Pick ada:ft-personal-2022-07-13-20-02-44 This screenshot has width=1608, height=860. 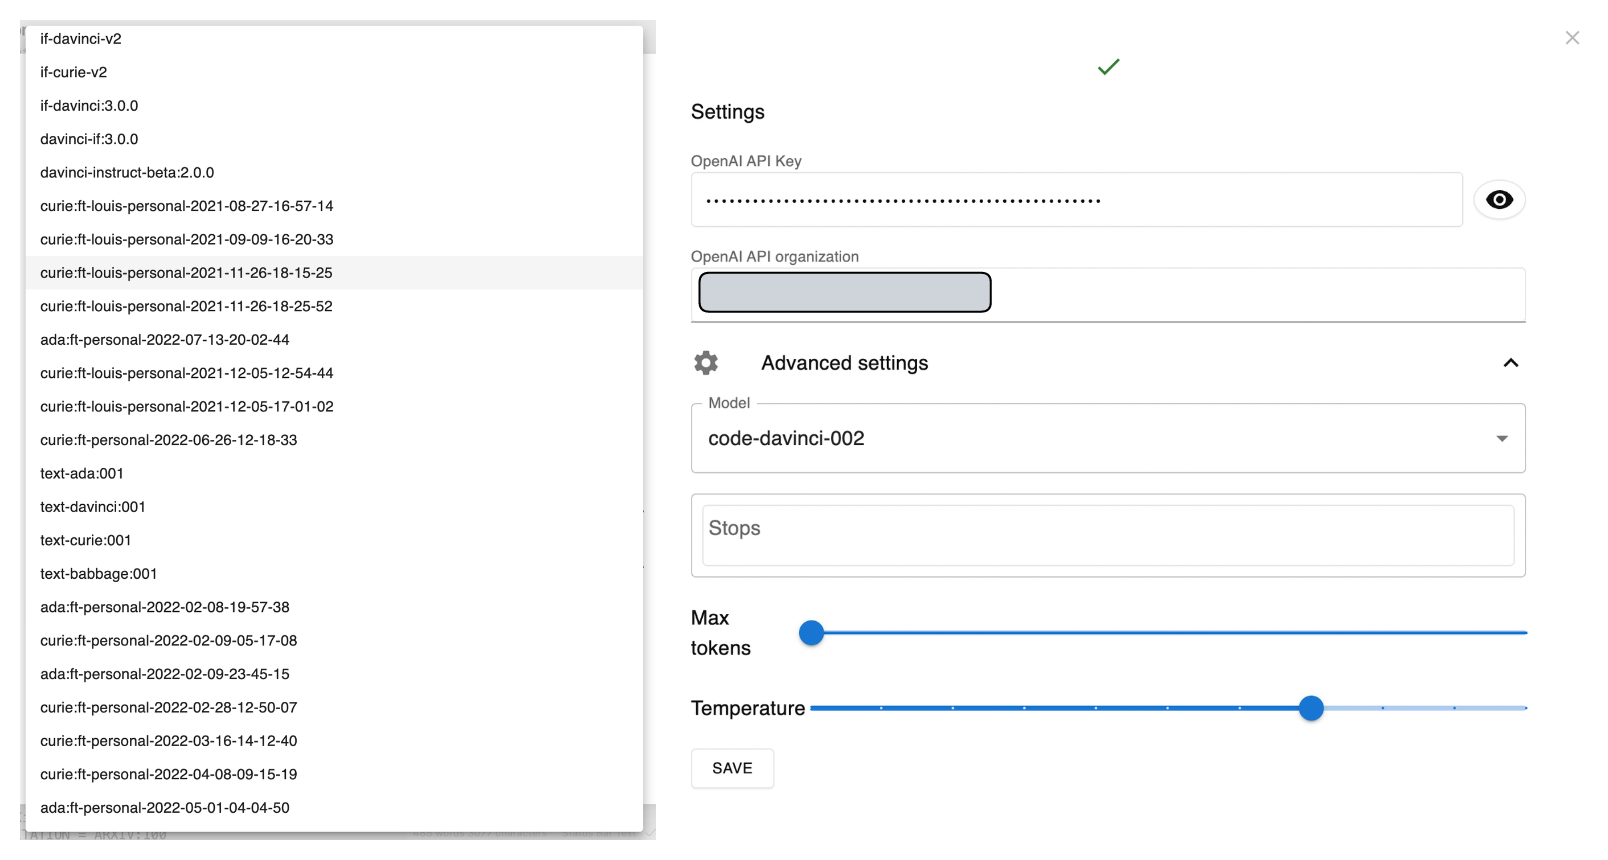pyautogui.click(x=334, y=340)
